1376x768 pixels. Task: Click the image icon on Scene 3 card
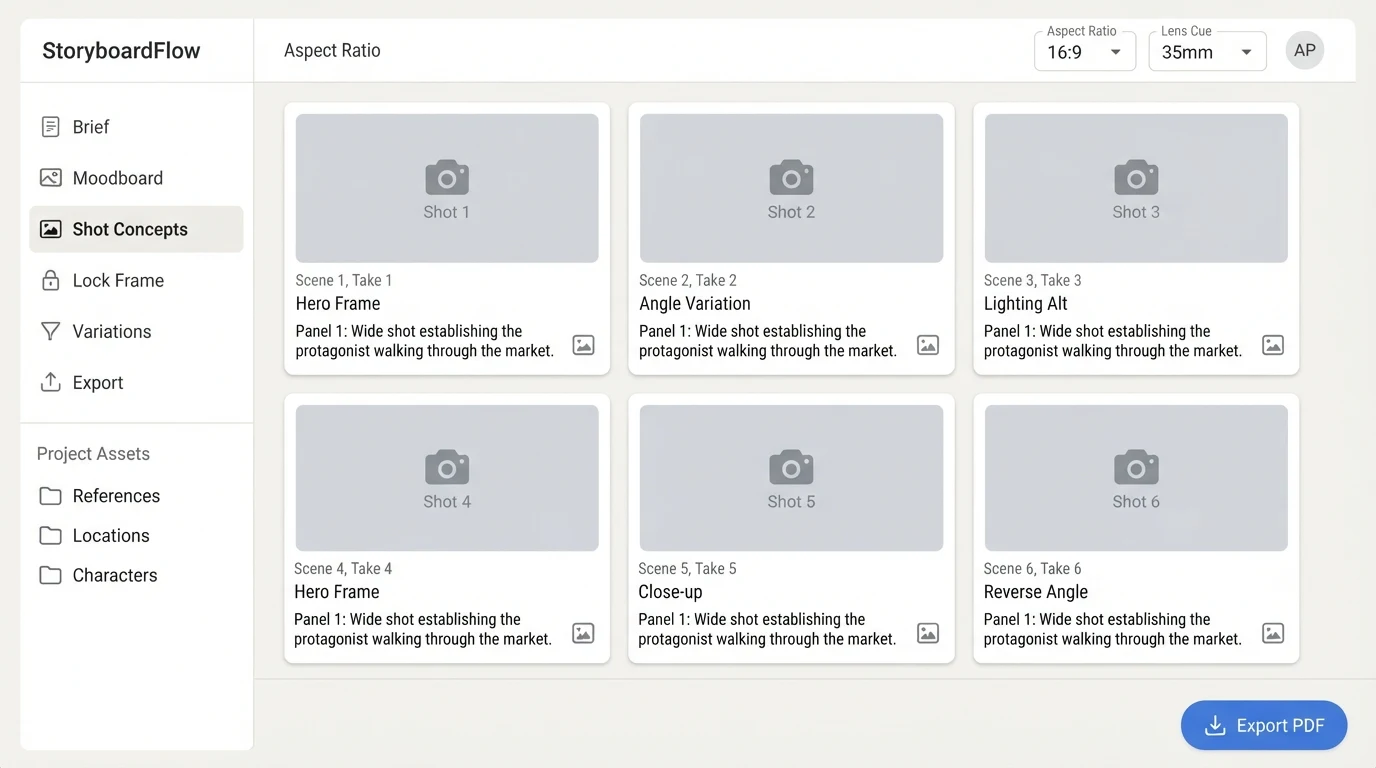pos(1273,345)
